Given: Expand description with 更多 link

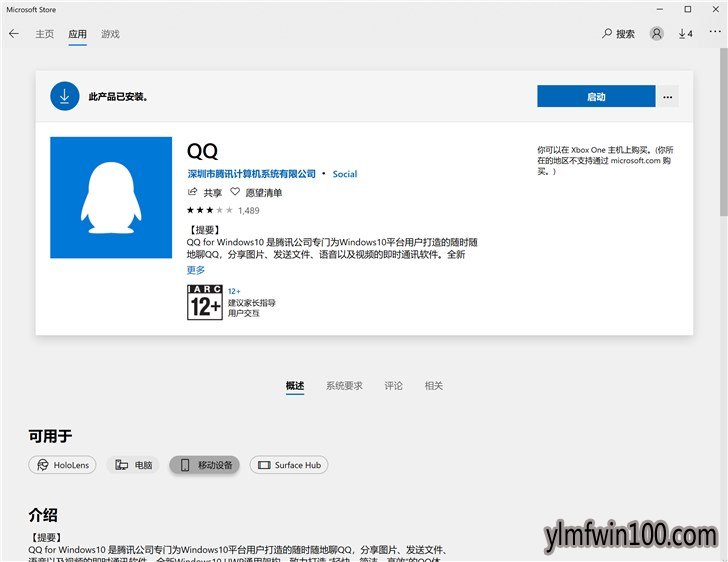Looking at the screenshot, I should pyautogui.click(x=195, y=270).
